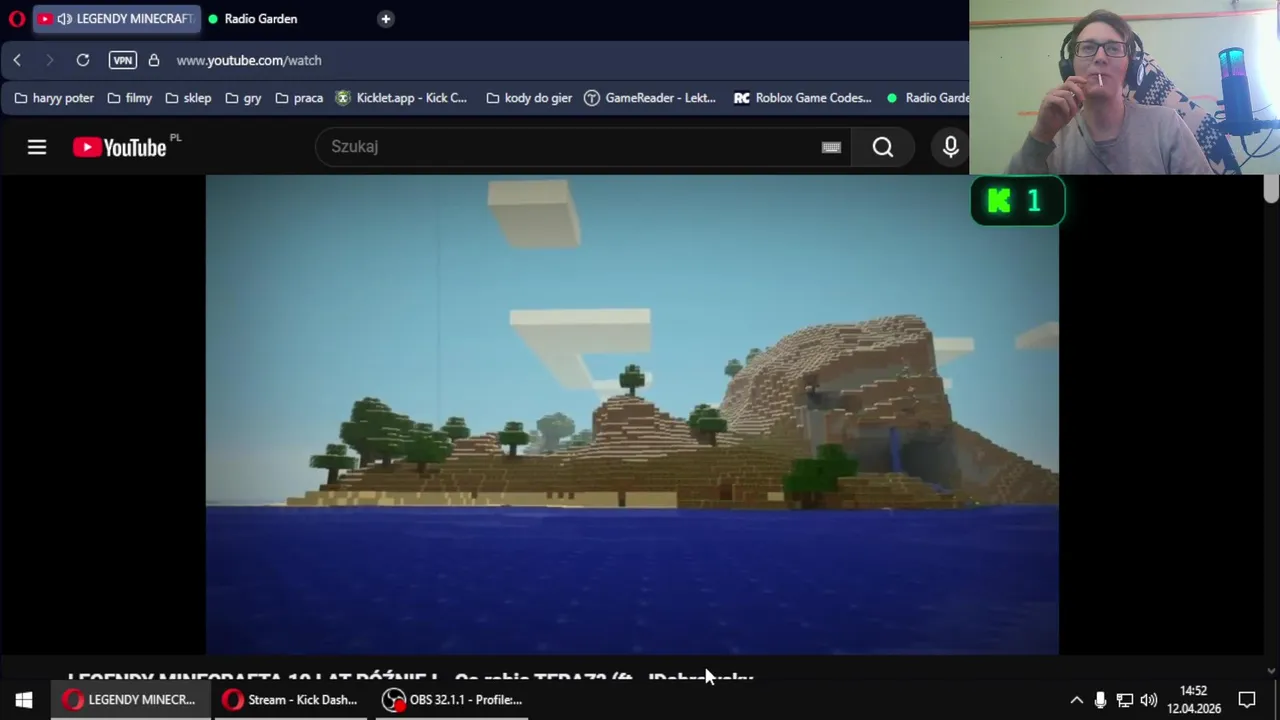Start voice search with microphone icon
1280x720 pixels.
click(950, 147)
